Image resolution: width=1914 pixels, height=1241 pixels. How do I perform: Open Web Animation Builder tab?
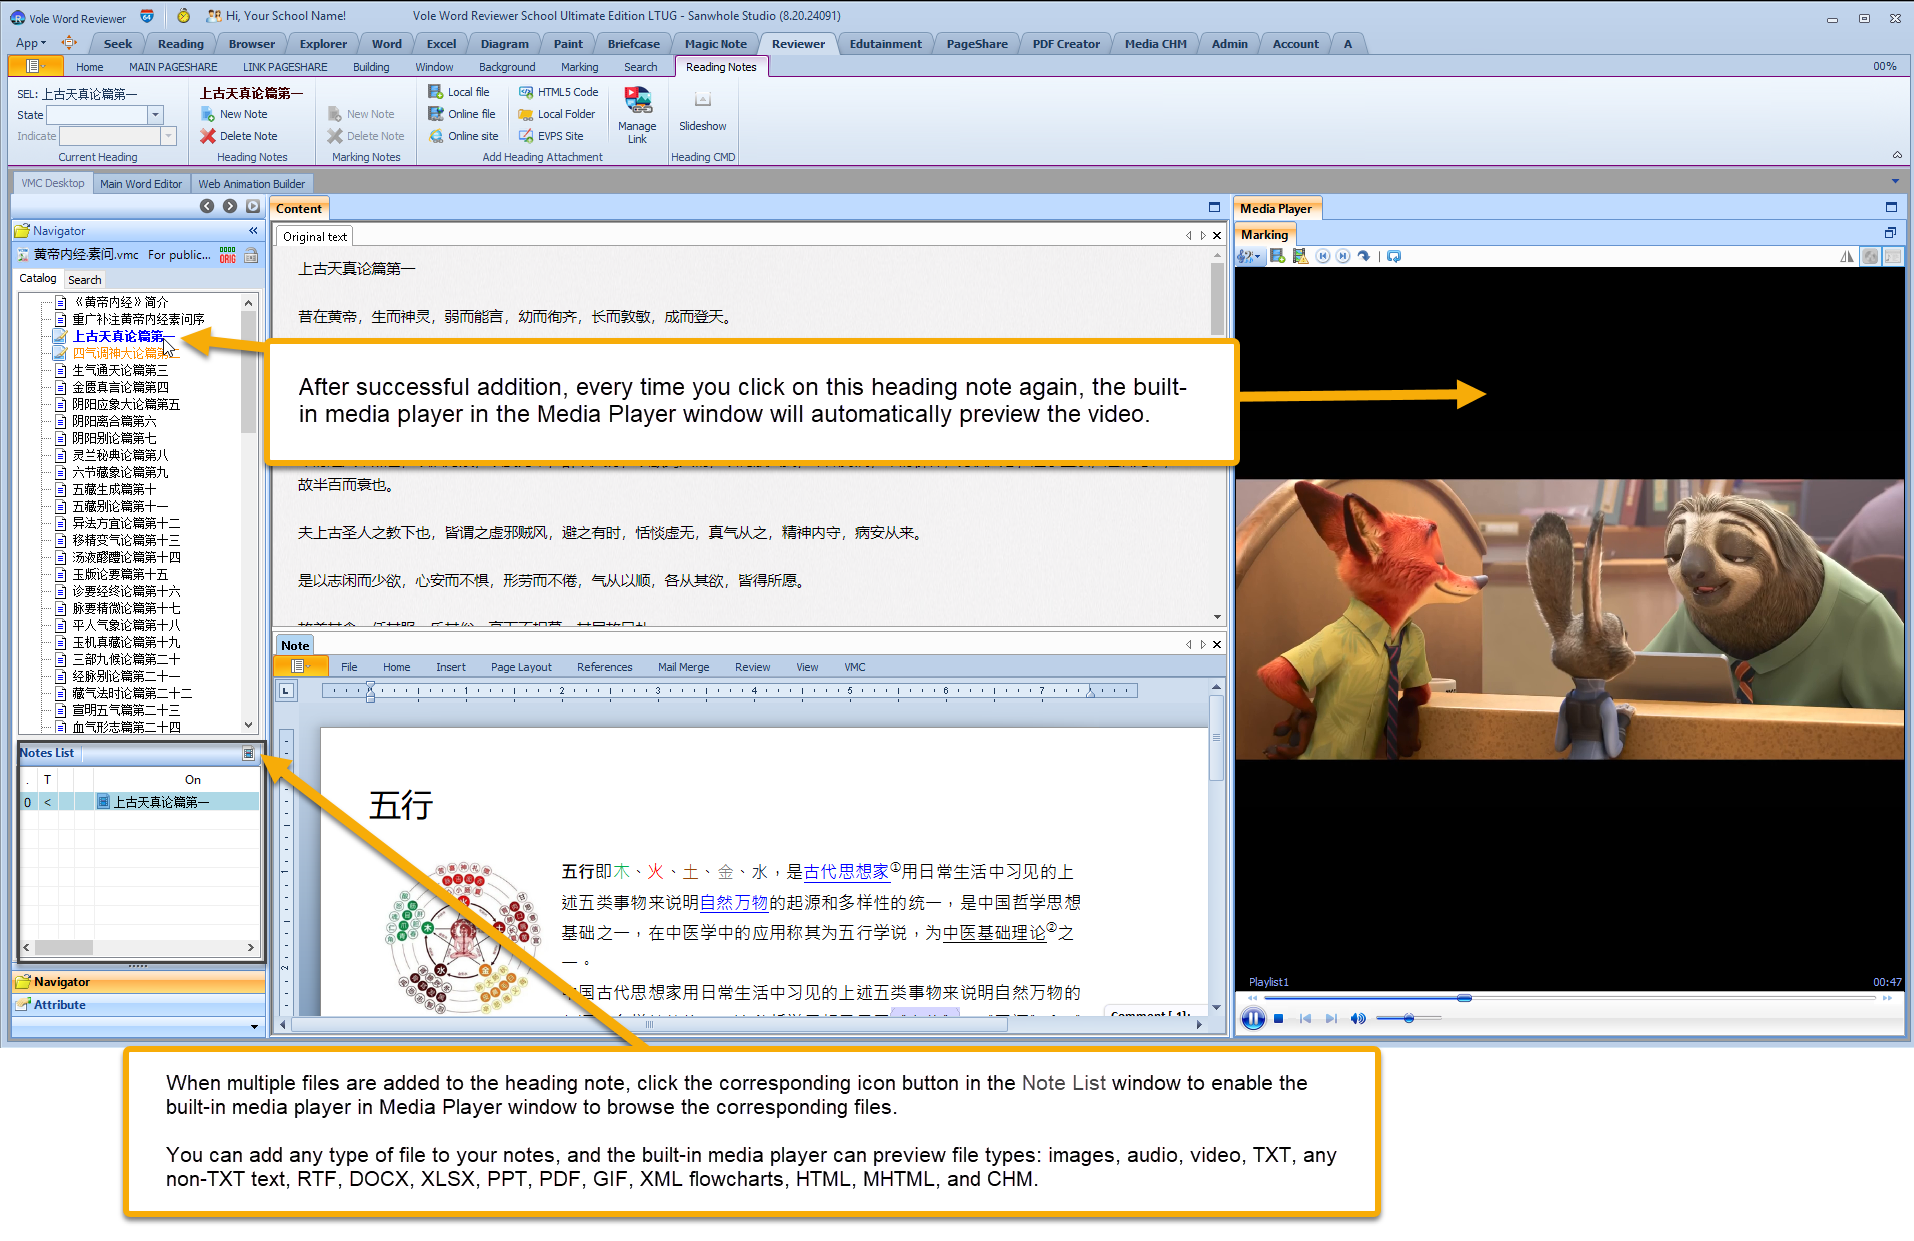coord(251,184)
